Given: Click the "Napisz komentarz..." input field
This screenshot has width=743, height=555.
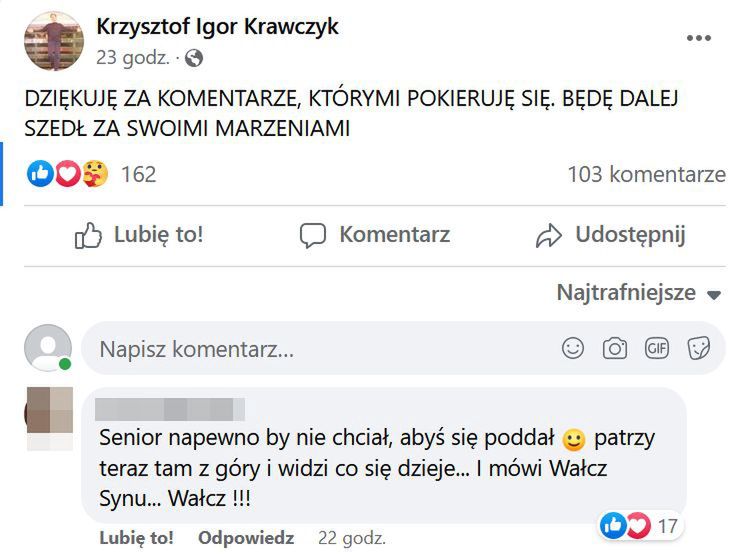Looking at the screenshot, I should click(320, 349).
